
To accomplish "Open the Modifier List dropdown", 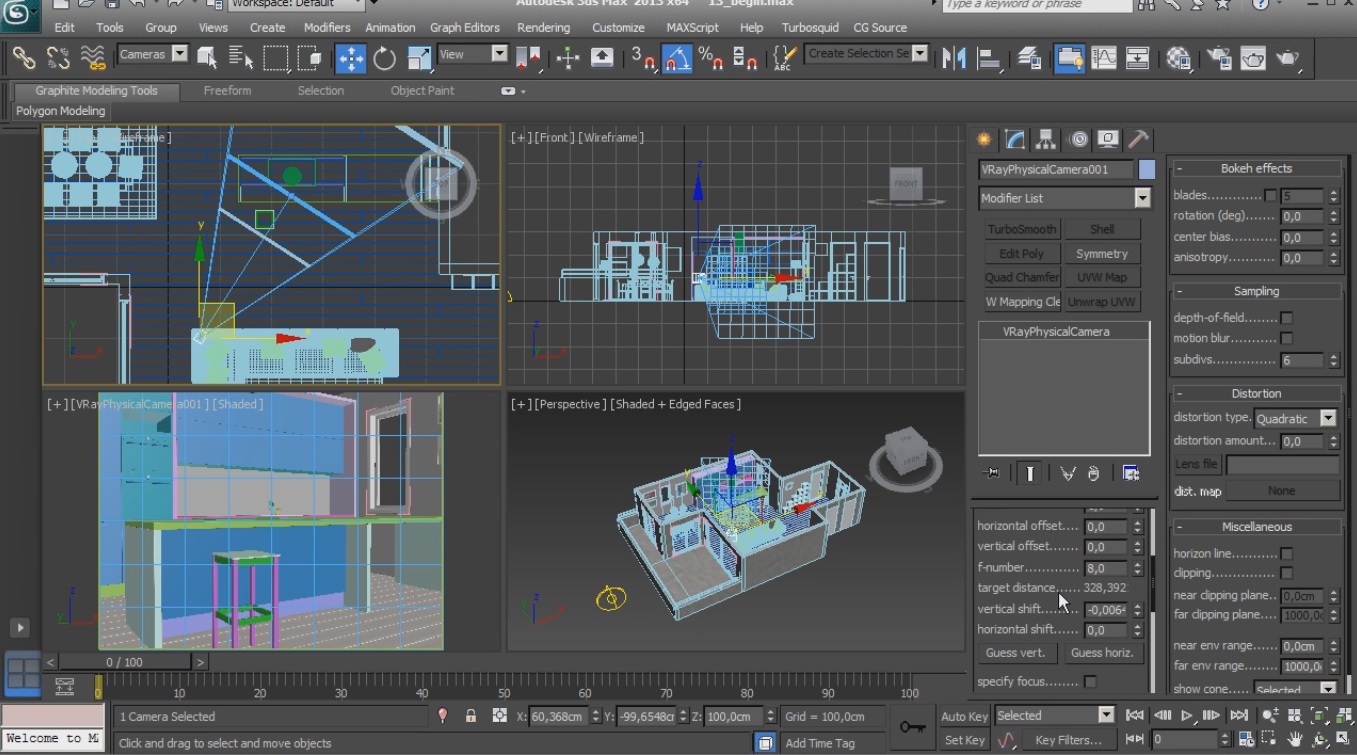I will click(1142, 199).
